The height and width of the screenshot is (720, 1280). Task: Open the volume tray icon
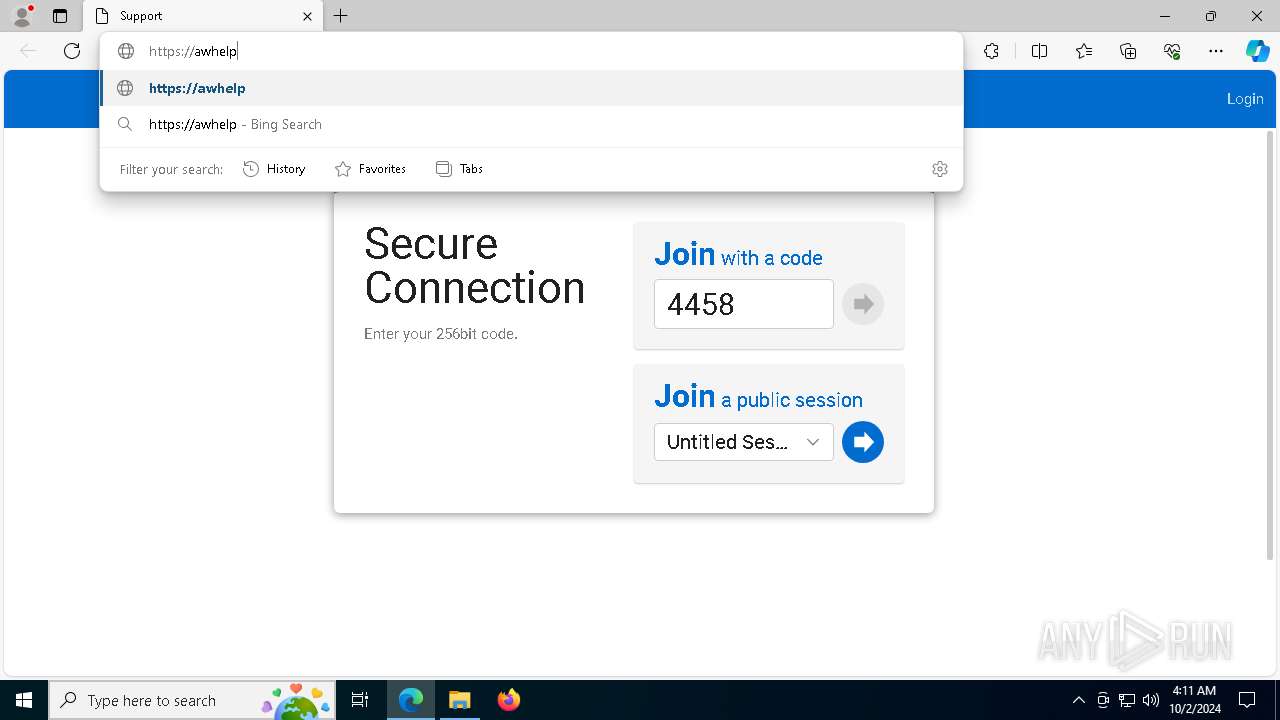[x=1151, y=700]
